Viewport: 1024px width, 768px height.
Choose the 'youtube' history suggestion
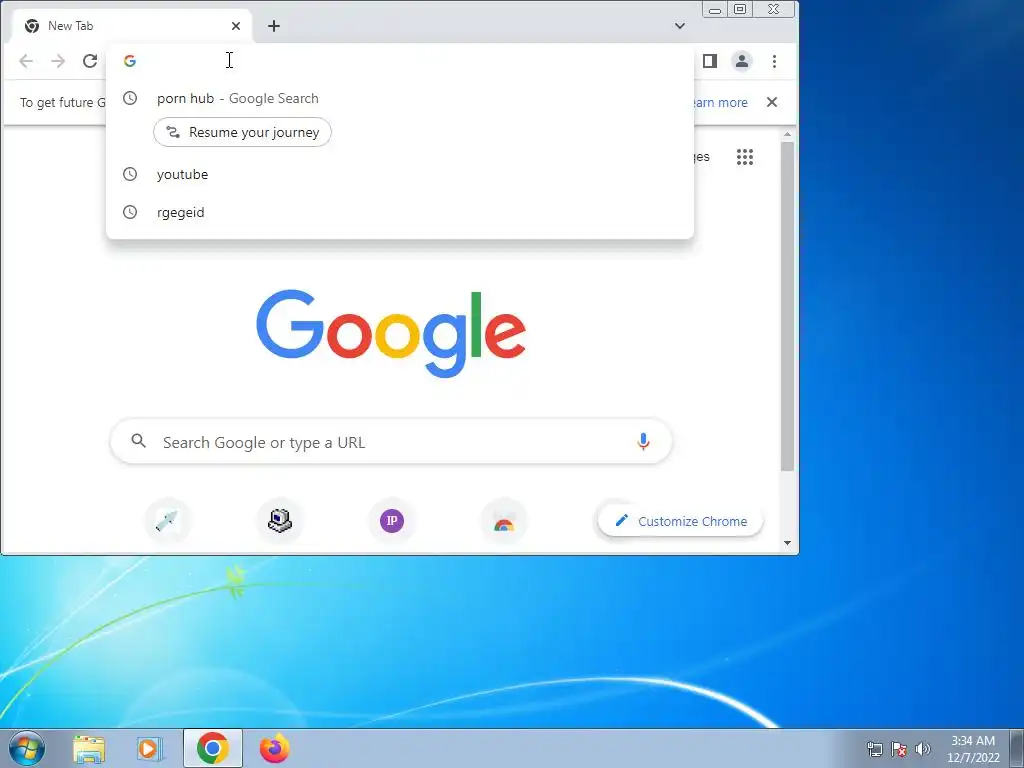pyautogui.click(x=400, y=174)
